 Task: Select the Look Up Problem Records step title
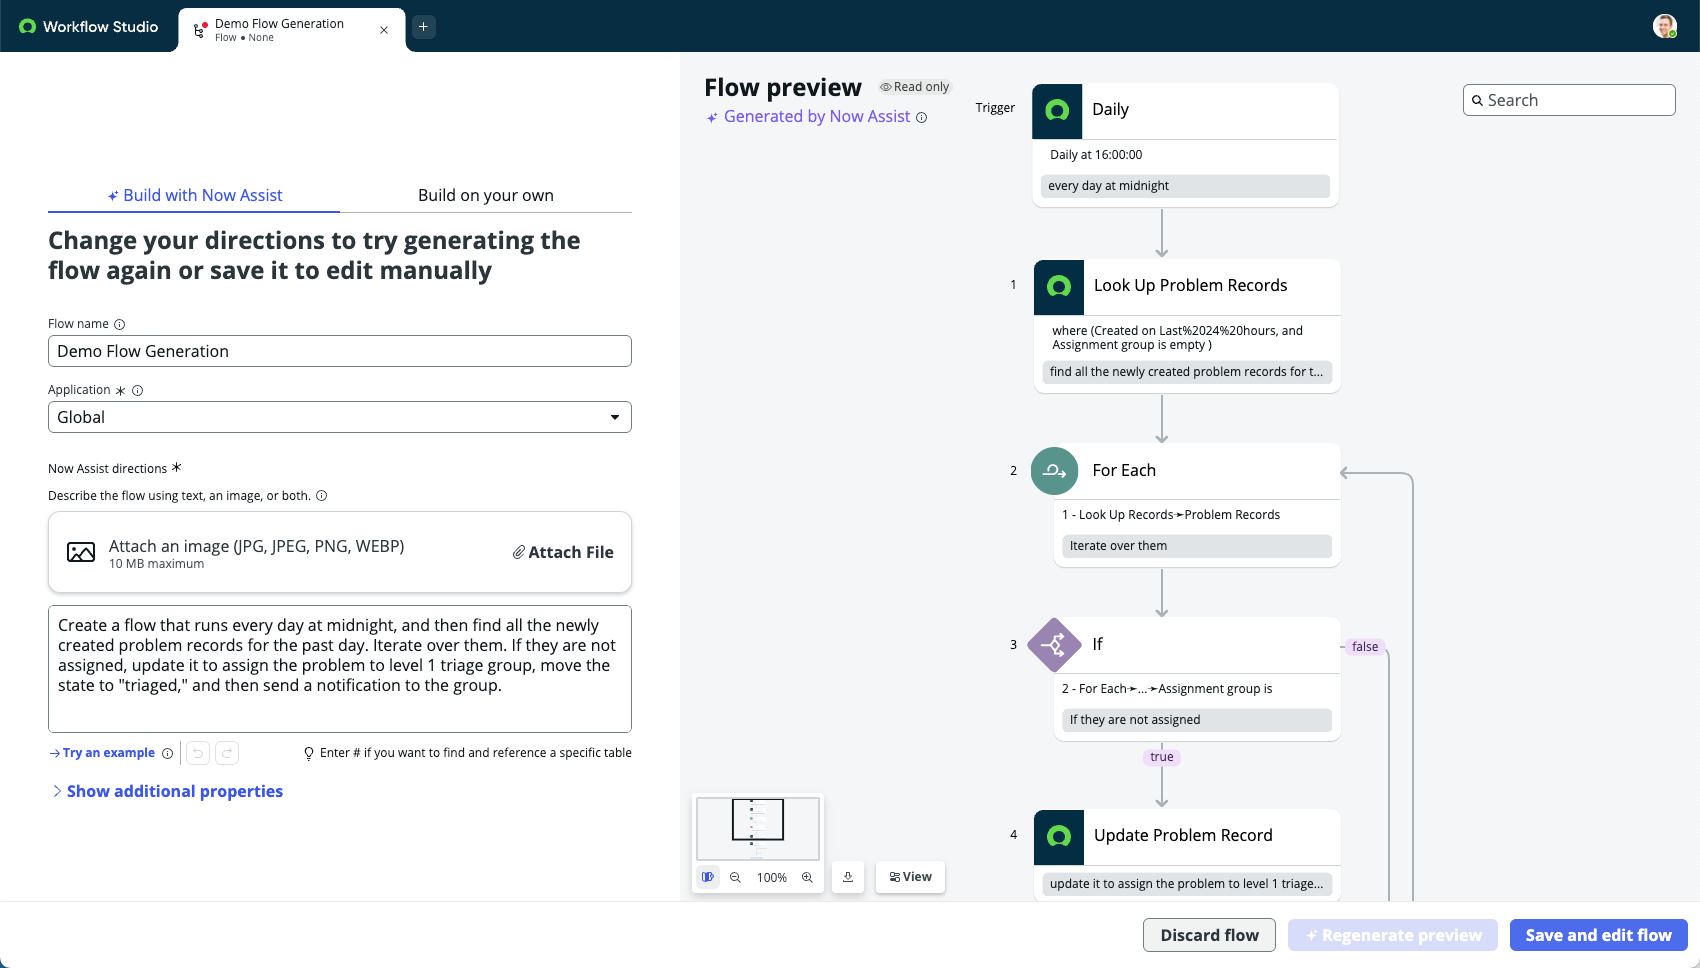pyautogui.click(x=1190, y=286)
